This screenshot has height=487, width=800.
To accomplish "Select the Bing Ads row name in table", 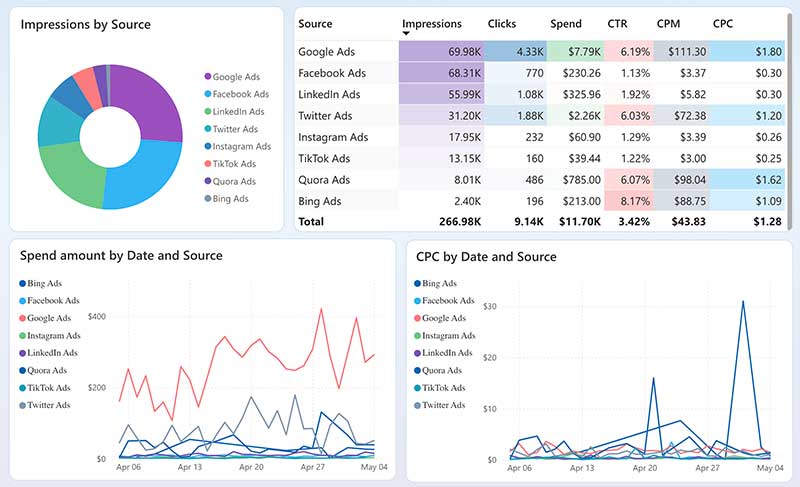I will click(x=320, y=201).
